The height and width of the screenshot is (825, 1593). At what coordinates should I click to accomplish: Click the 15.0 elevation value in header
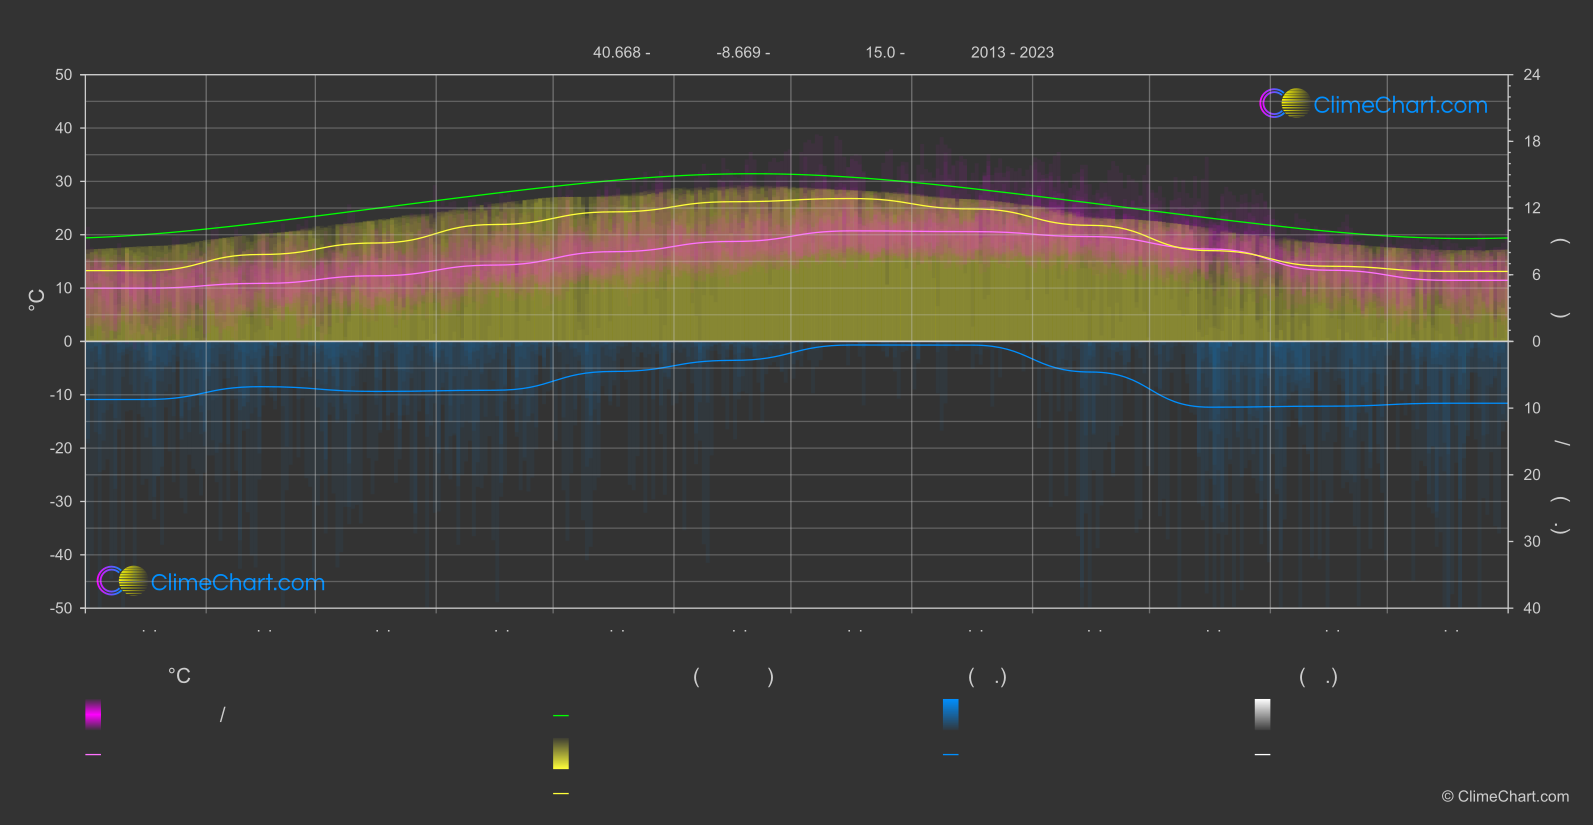pos(881,52)
